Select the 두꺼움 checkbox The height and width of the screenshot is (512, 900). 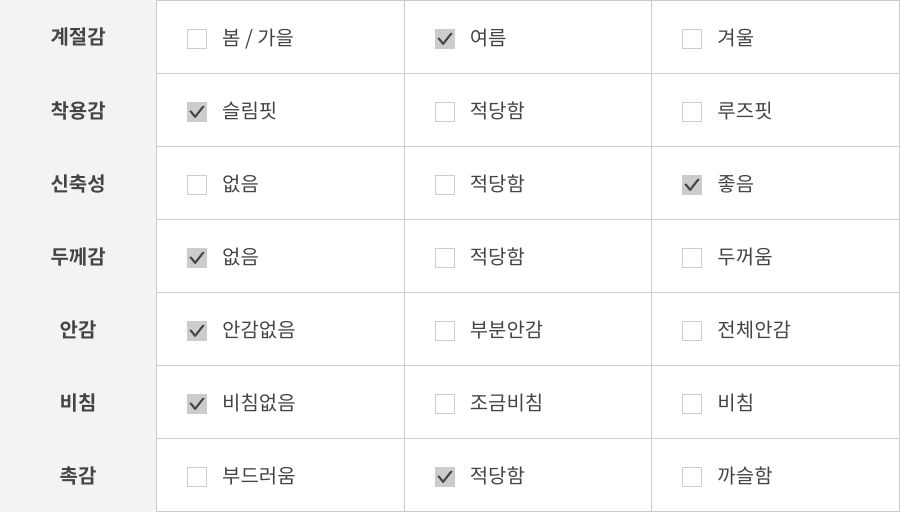(x=692, y=258)
